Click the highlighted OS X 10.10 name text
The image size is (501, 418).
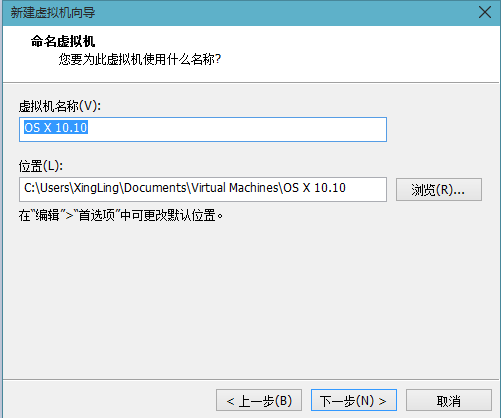tap(56, 128)
